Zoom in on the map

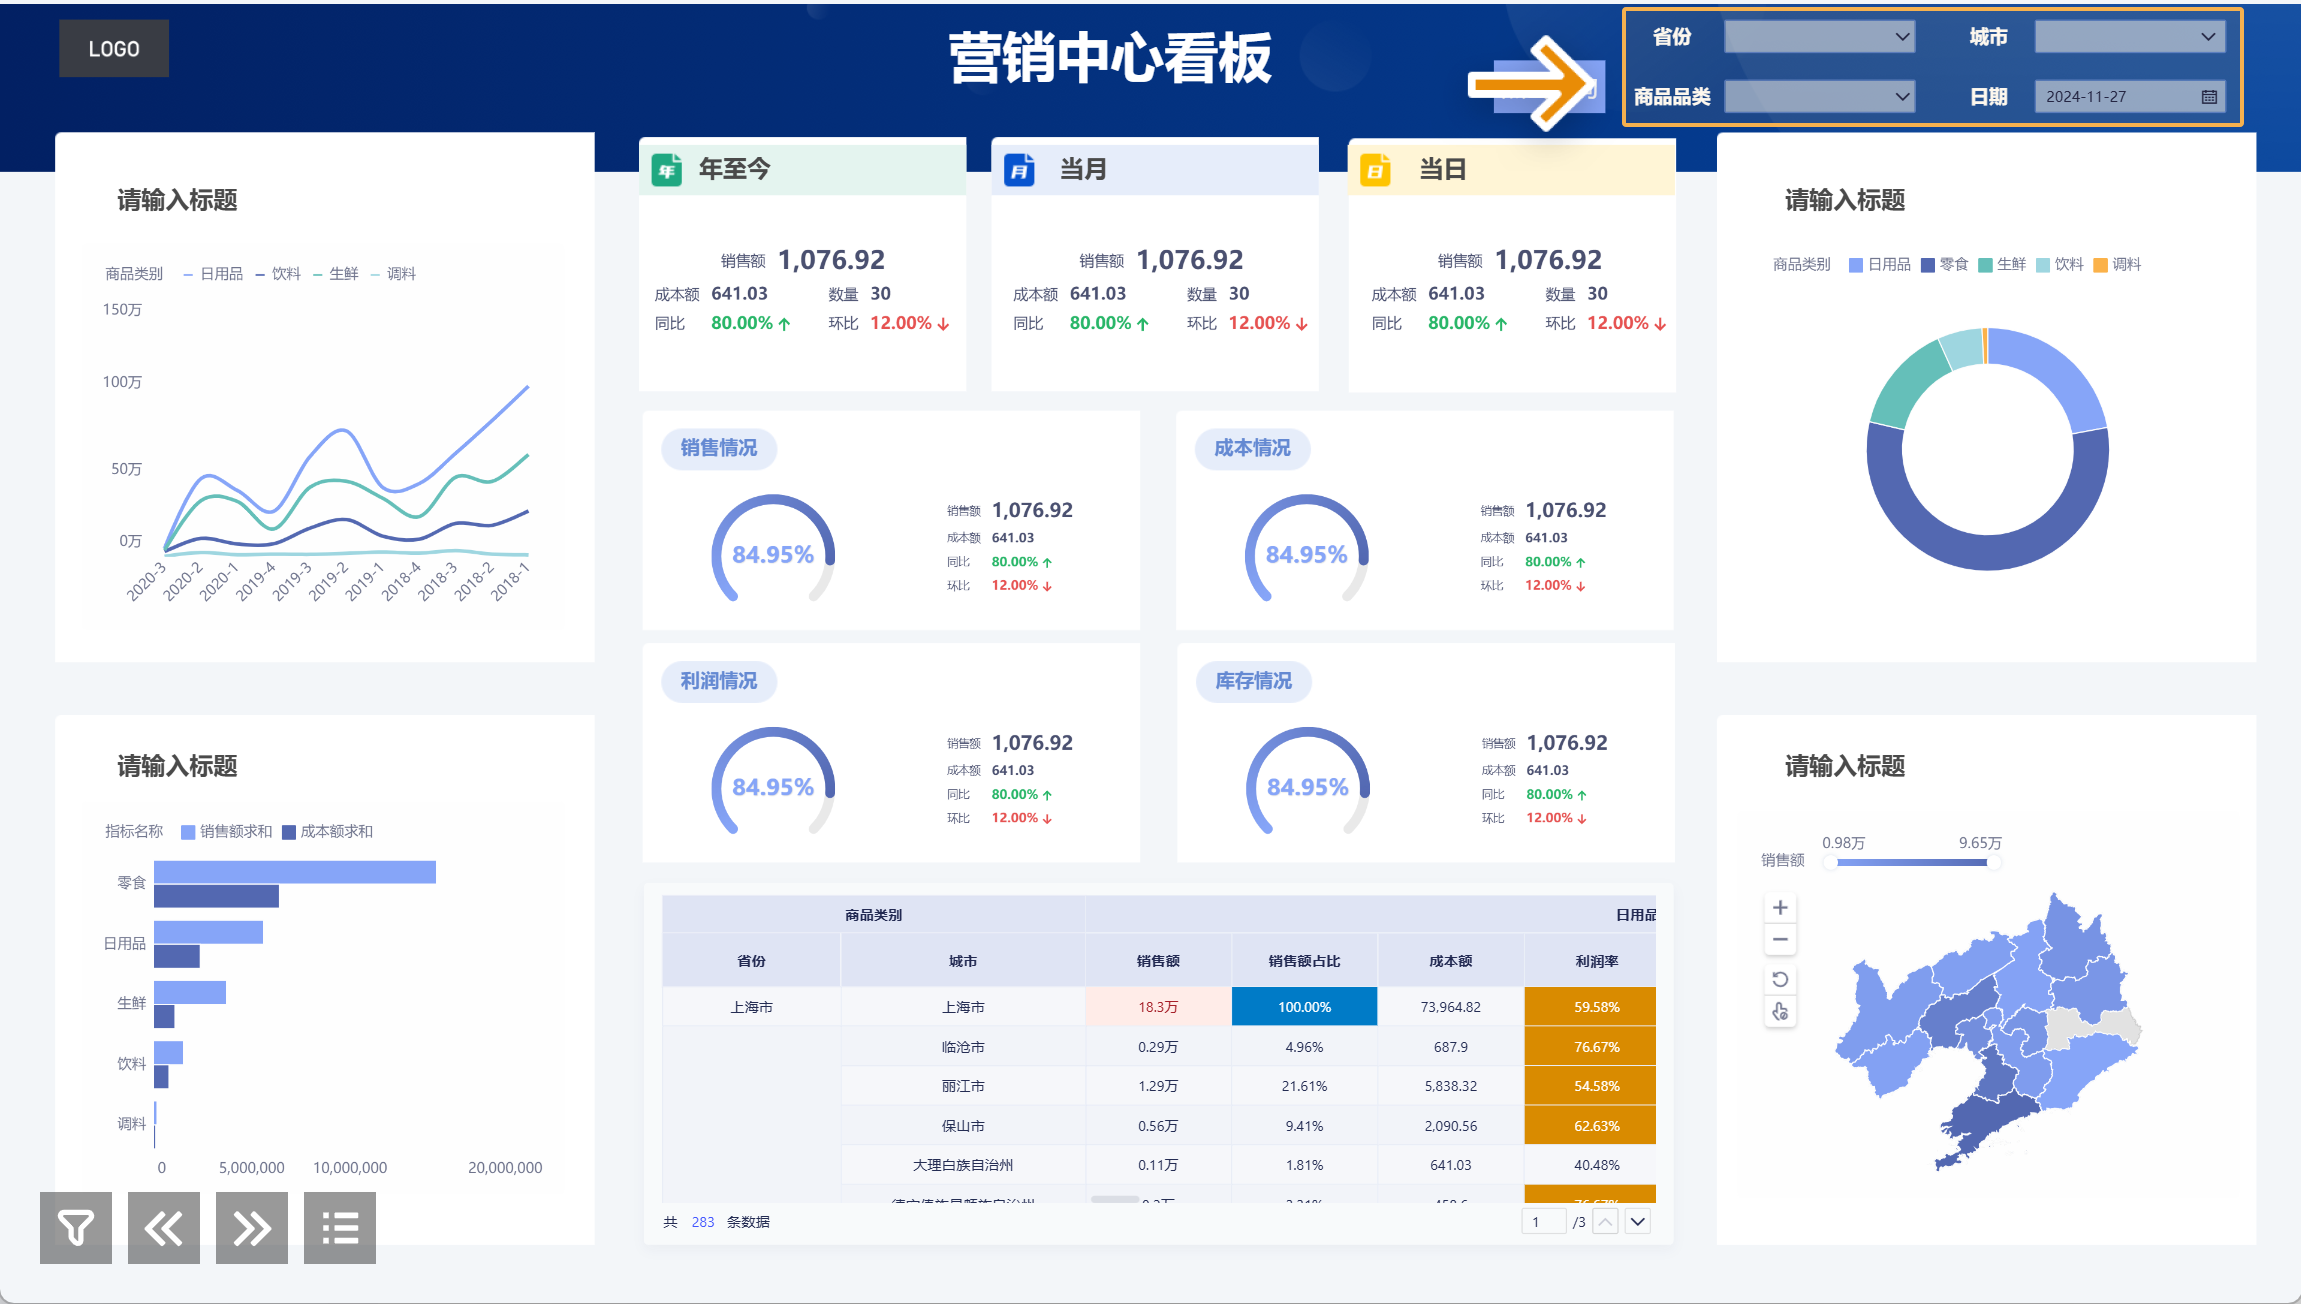1780,908
